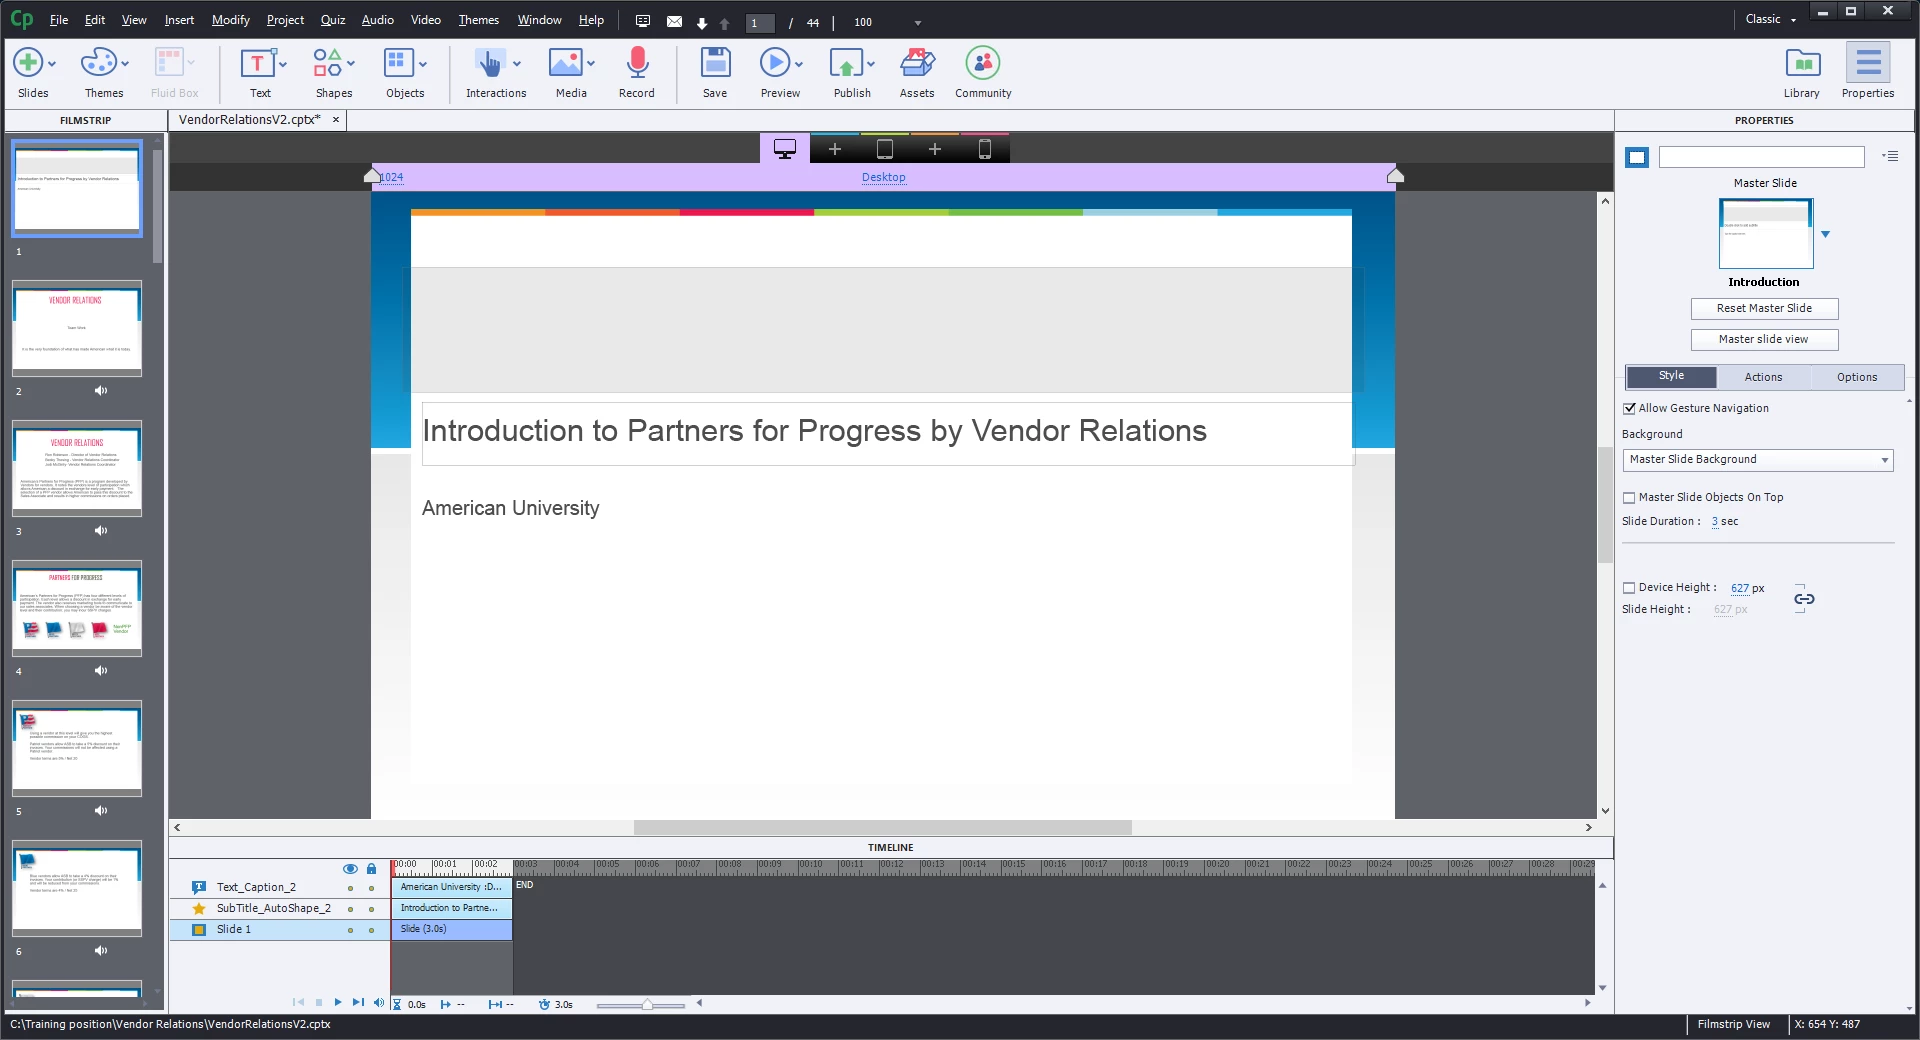The image size is (1920, 1040).
Task: Toggle lock all objects padlock icon
Action: point(371,868)
